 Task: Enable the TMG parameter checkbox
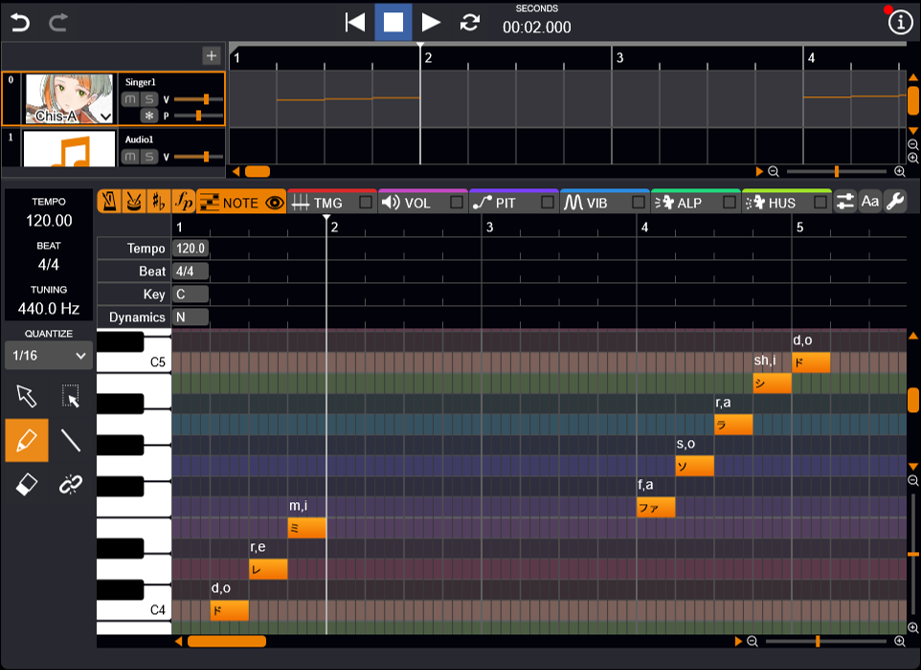pyautogui.click(x=366, y=203)
